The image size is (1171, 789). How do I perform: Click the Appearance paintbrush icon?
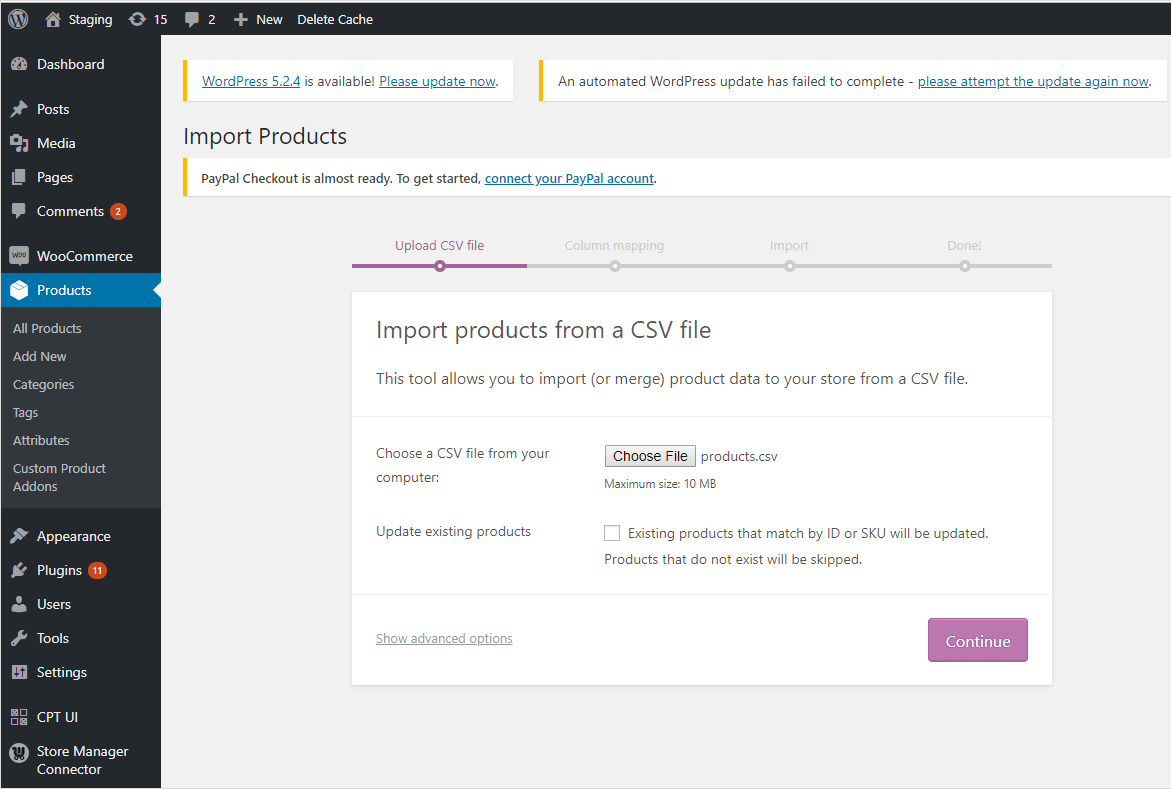(19, 536)
